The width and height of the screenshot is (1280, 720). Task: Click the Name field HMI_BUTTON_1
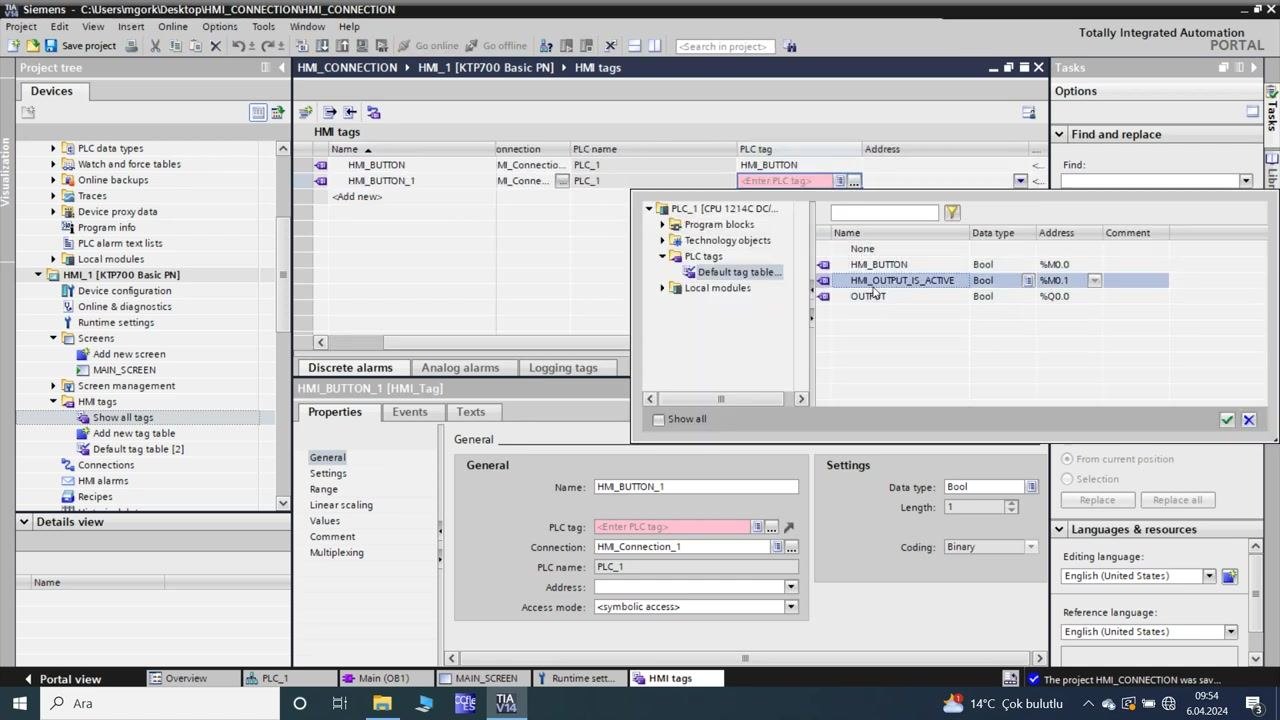tap(696, 487)
